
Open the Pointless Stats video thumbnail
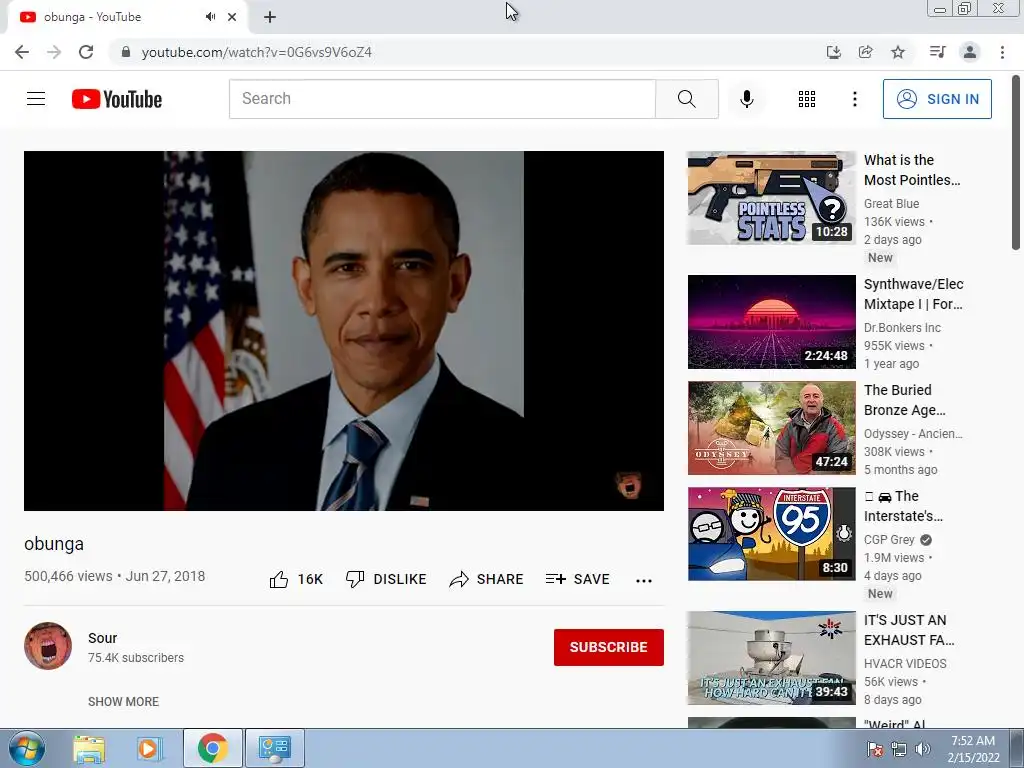(x=771, y=198)
